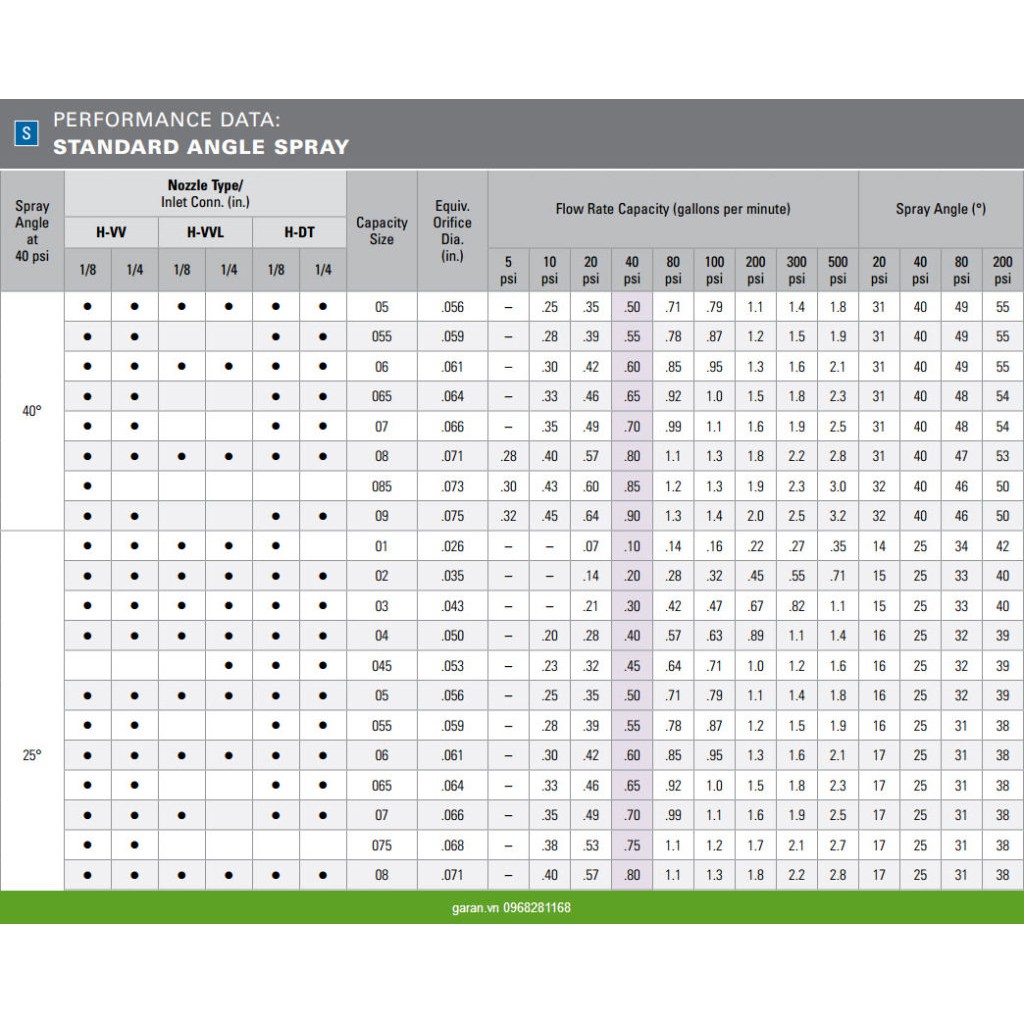The width and height of the screenshot is (1024, 1024).
Task: Click the .67 flow value in the 03 row
Action: pos(755,606)
